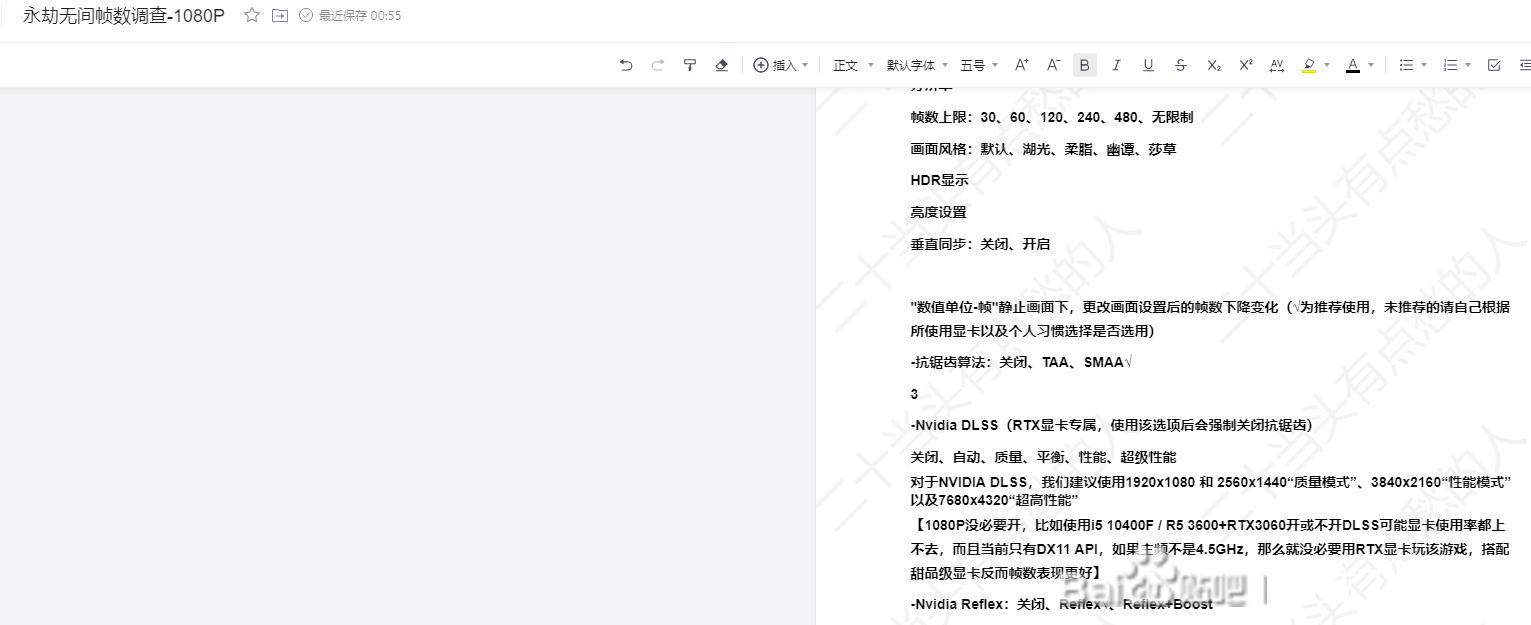Screen dimensions: 1531x625
Task: Expand the font color arrow
Action: pyautogui.click(x=1371, y=65)
